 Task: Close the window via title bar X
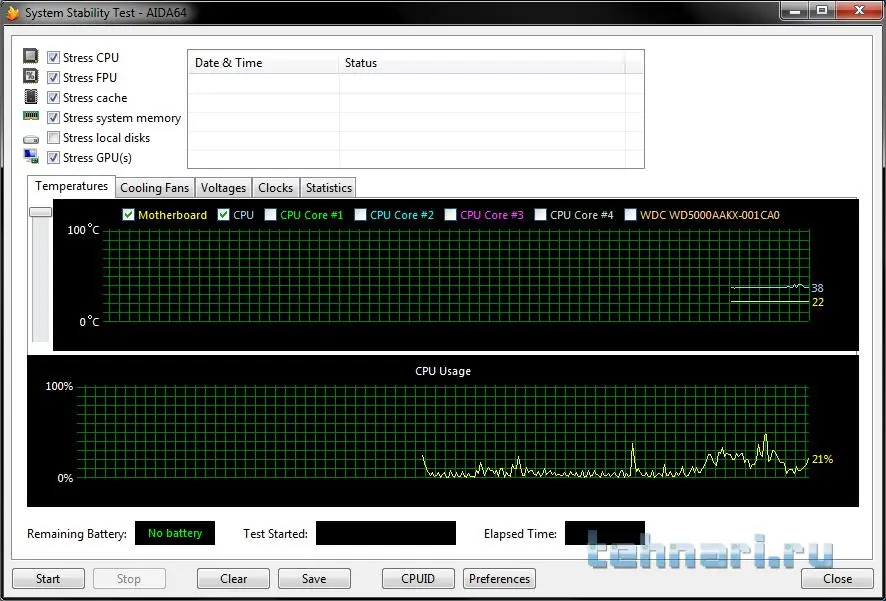859,10
